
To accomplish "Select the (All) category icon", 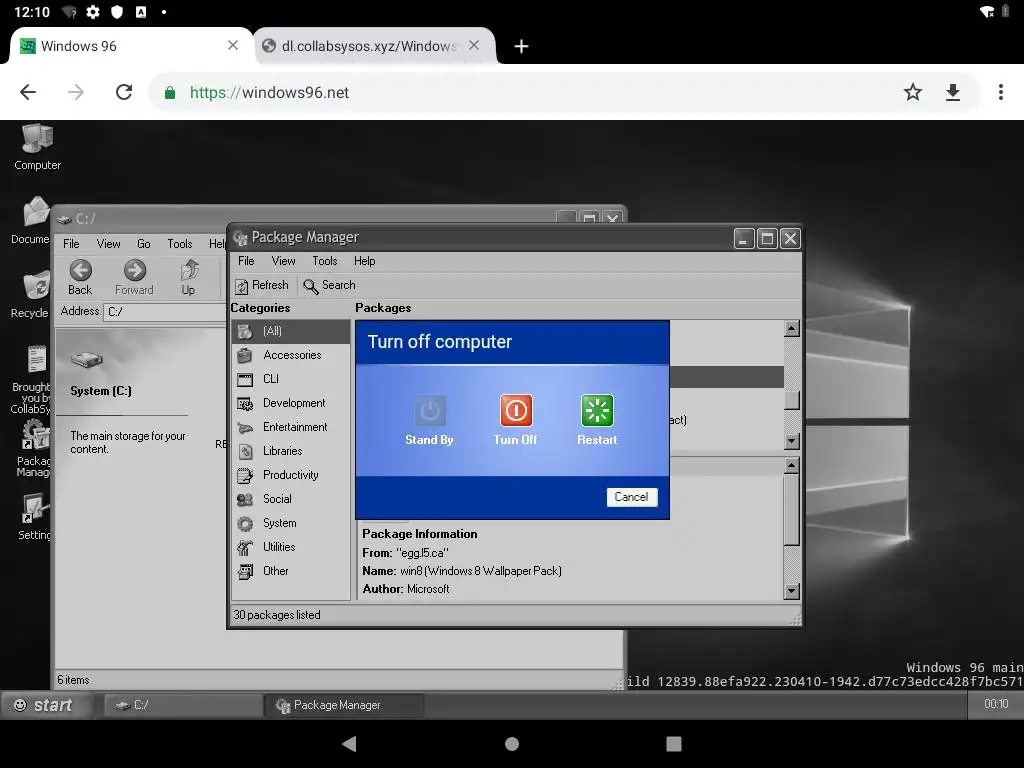I will (245, 331).
